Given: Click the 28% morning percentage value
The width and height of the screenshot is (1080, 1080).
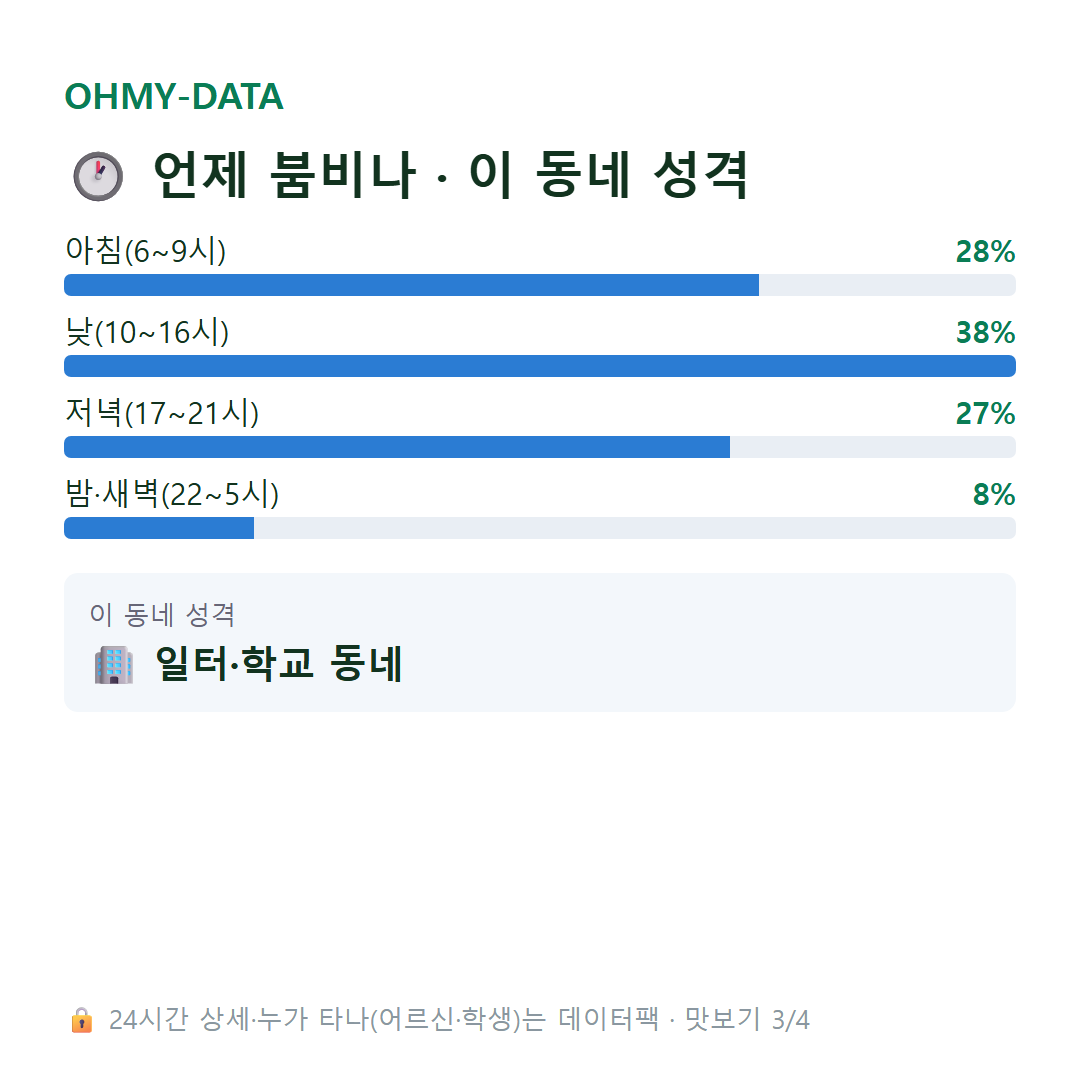Looking at the screenshot, I should tap(985, 251).
